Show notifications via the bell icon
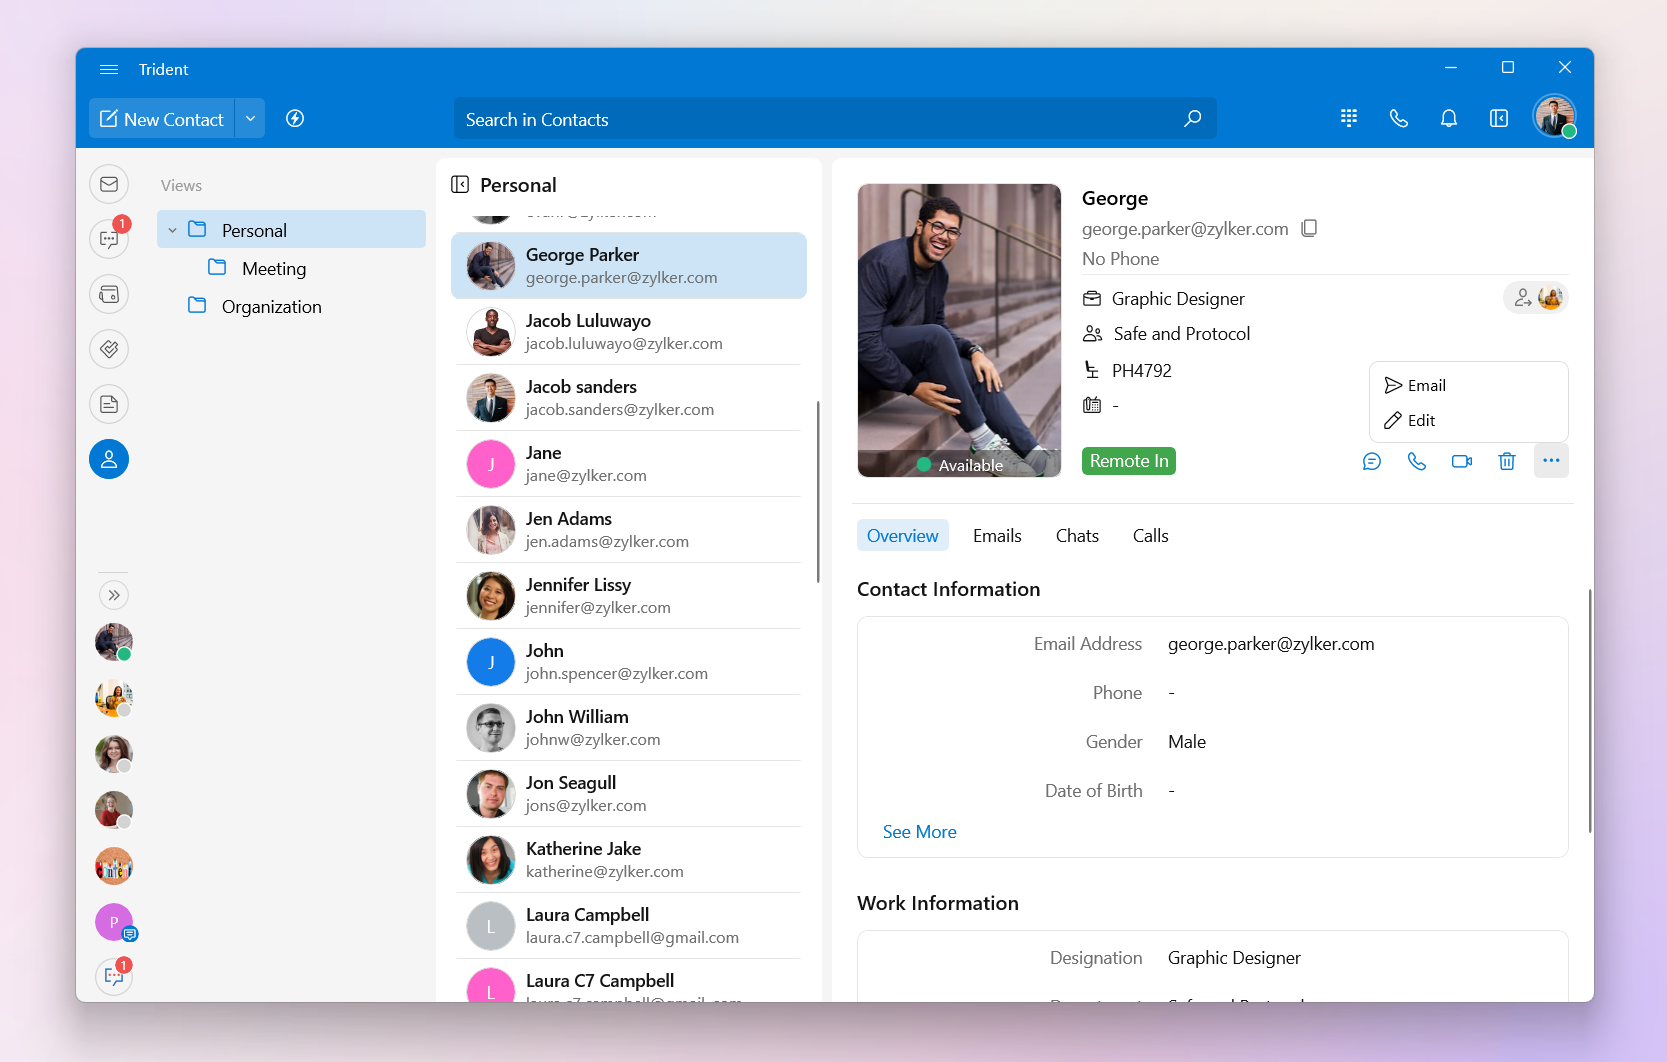 coord(1449,118)
